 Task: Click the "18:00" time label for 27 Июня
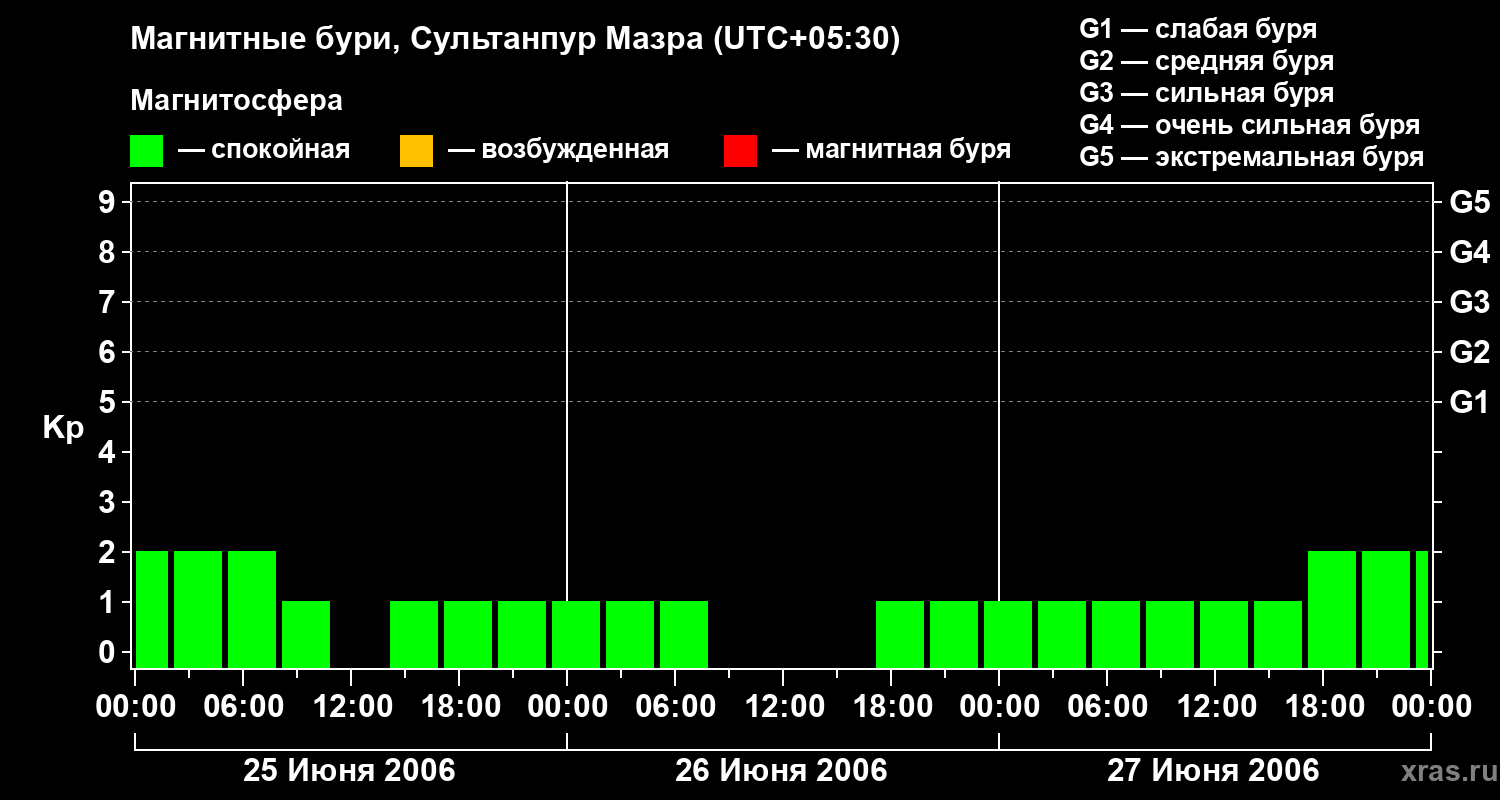[1323, 706]
